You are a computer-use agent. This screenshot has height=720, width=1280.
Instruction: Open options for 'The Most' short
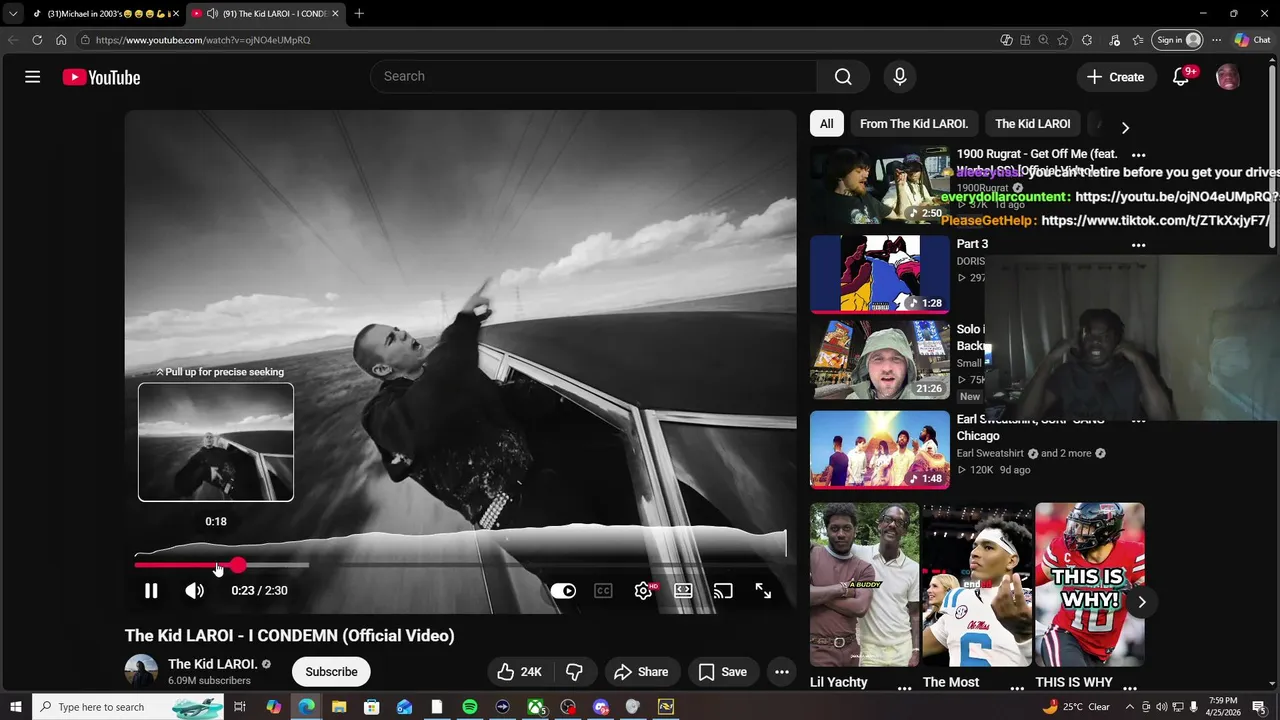[1017, 688]
